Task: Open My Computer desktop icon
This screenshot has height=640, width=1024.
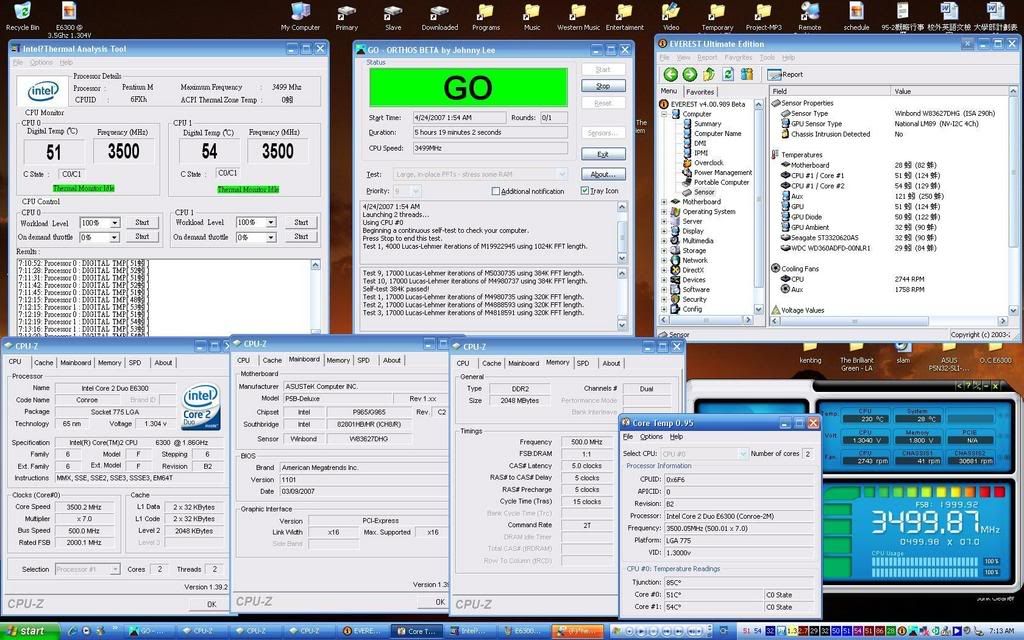Action: click(300, 14)
